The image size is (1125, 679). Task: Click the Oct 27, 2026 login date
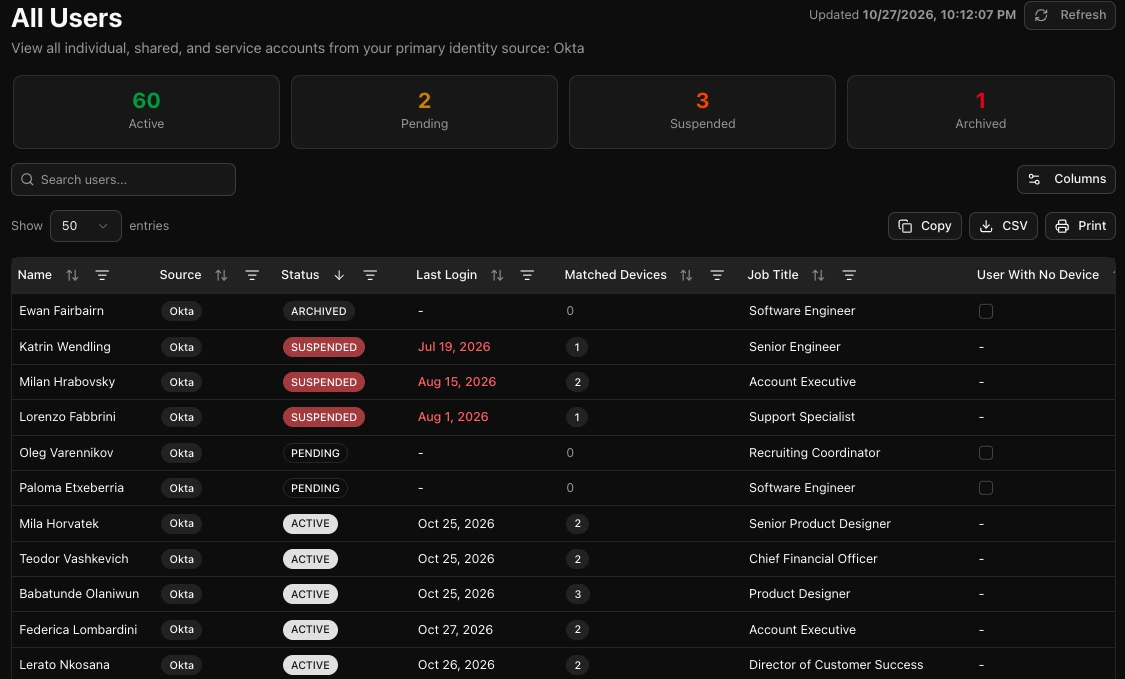(x=455, y=629)
